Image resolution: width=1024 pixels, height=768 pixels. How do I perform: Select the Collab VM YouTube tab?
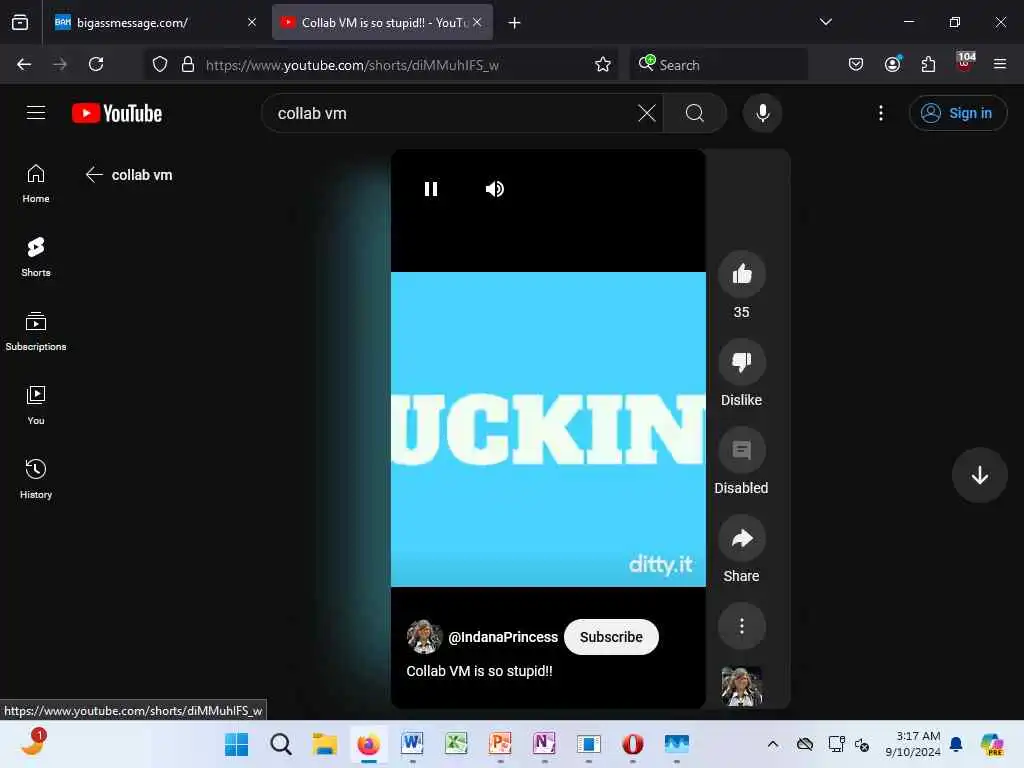382,23
